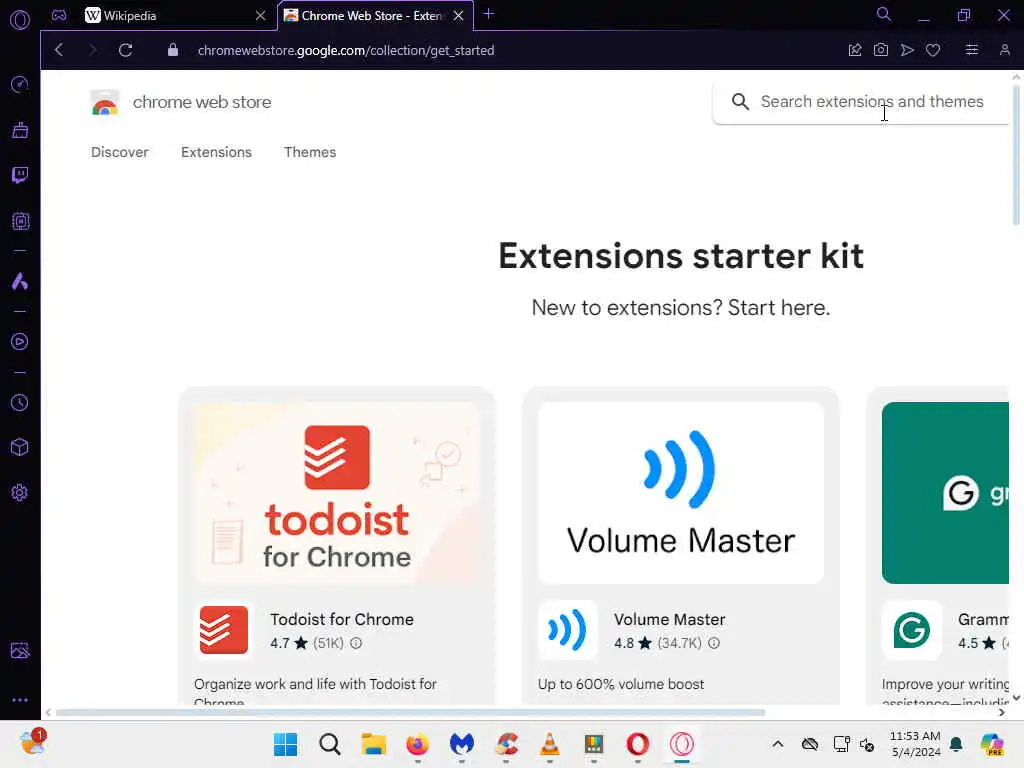The width and height of the screenshot is (1024, 768).
Task: Click the Chrome Web Store rainbow logo
Action: (104, 103)
